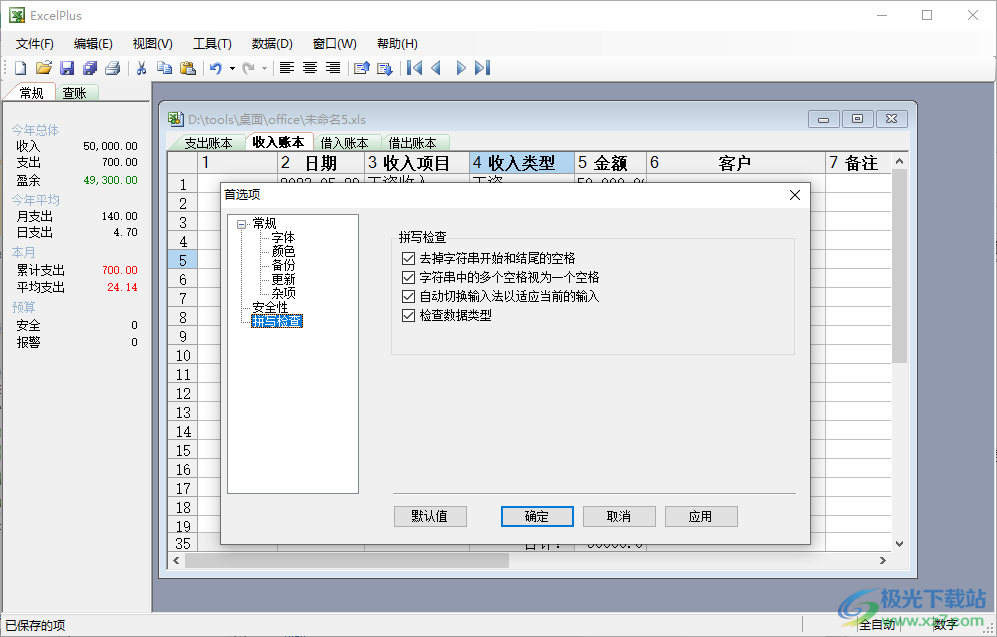Select 杂项 in preferences tree
This screenshot has width=997, height=637.
coord(283,293)
